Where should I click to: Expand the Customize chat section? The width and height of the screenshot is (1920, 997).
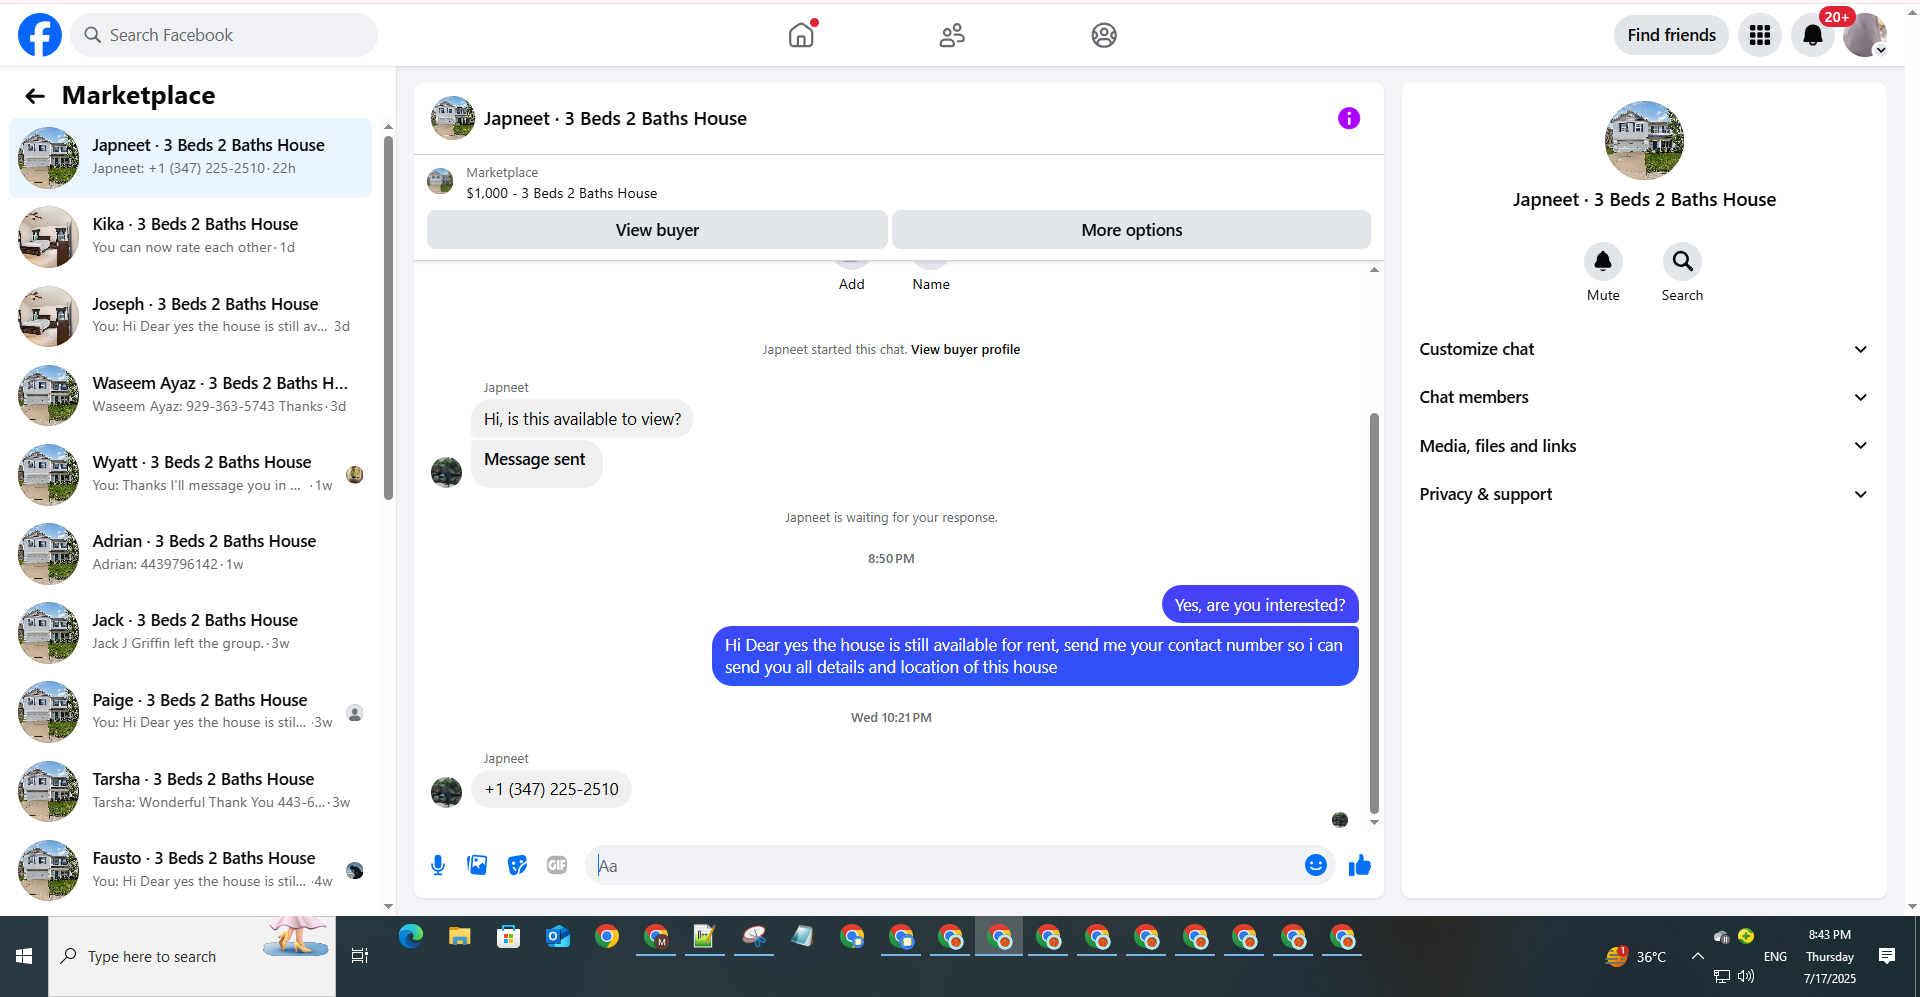tap(1644, 349)
